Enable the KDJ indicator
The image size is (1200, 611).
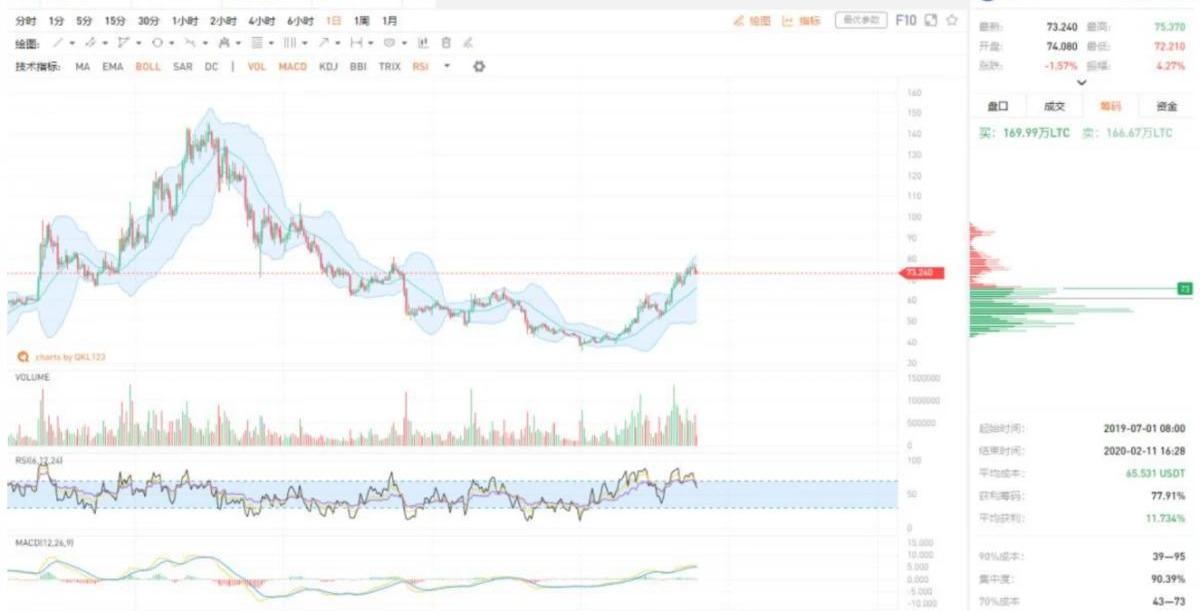328,66
